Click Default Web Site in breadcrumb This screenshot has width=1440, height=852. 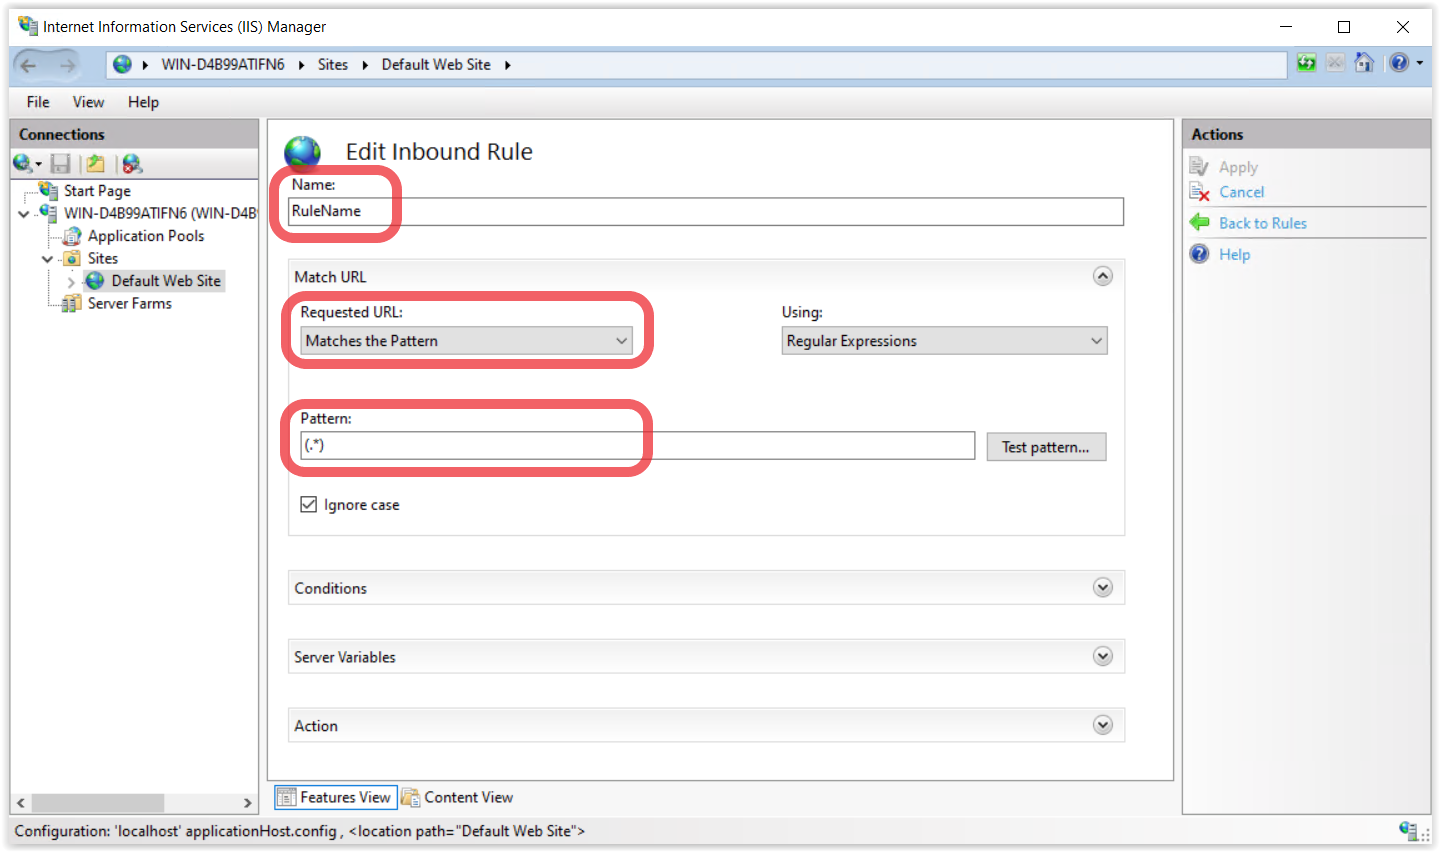[x=436, y=65]
